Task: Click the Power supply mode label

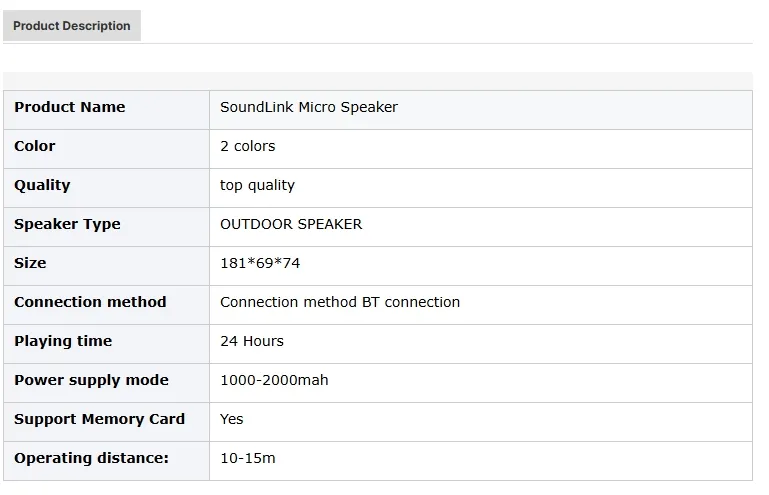Action: pos(91,380)
